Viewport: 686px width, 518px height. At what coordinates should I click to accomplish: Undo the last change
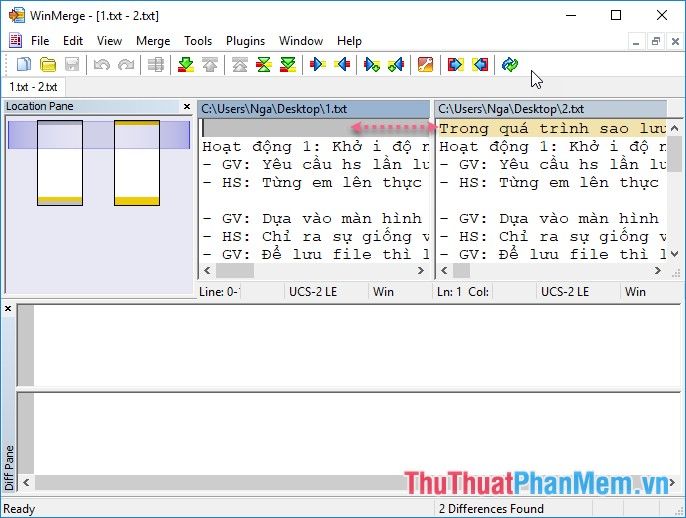[x=102, y=65]
